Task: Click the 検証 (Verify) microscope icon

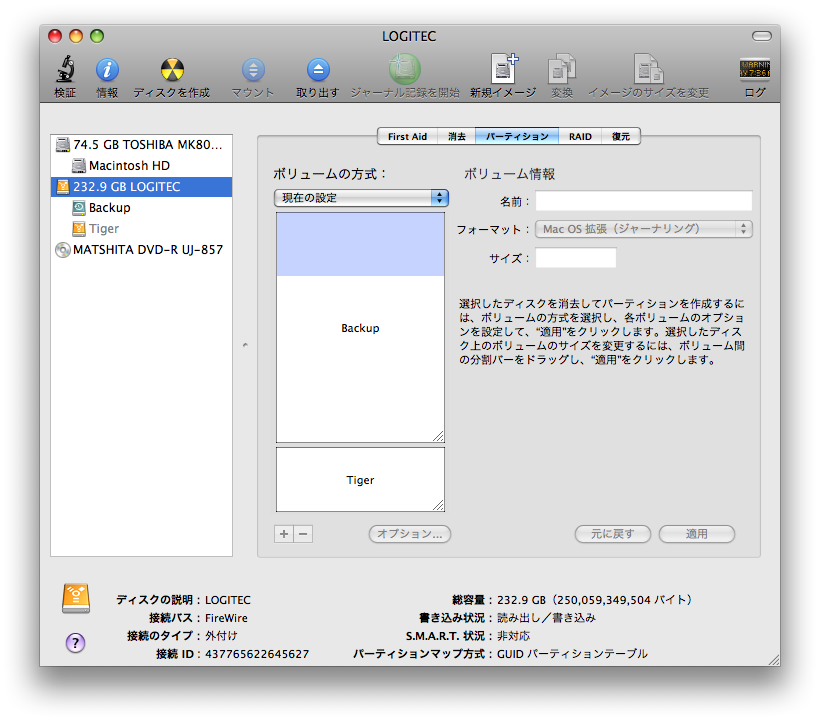Action: click(65, 70)
